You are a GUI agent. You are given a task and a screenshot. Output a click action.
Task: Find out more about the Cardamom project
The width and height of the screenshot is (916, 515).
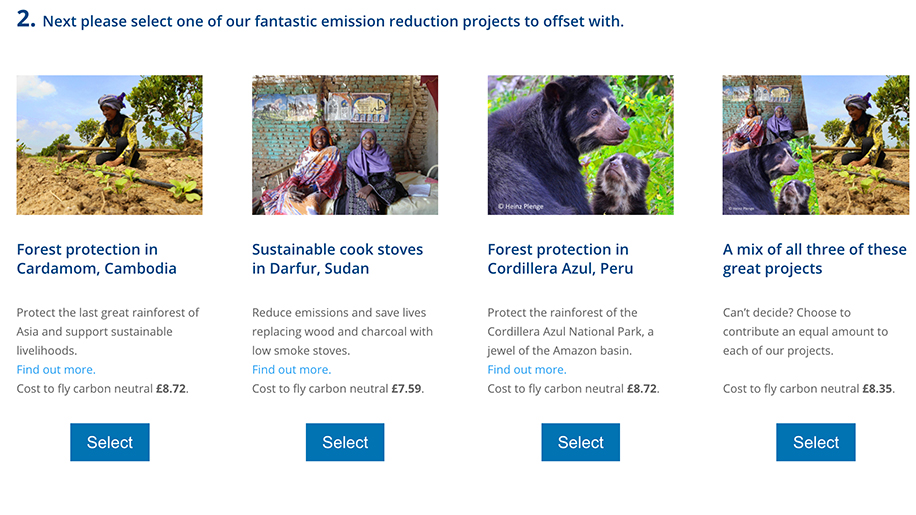pyautogui.click(x=56, y=370)
